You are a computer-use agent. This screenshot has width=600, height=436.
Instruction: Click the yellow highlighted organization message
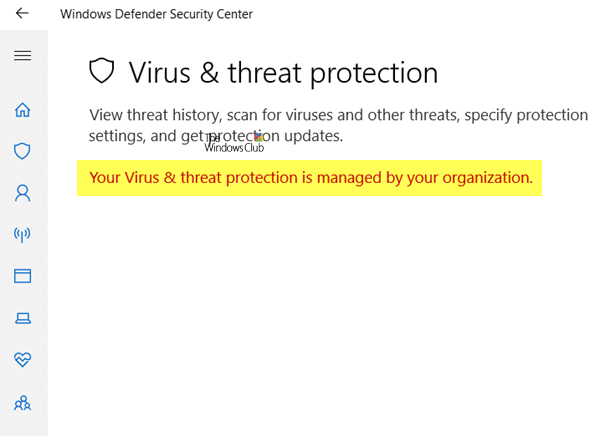coord(310,178)
